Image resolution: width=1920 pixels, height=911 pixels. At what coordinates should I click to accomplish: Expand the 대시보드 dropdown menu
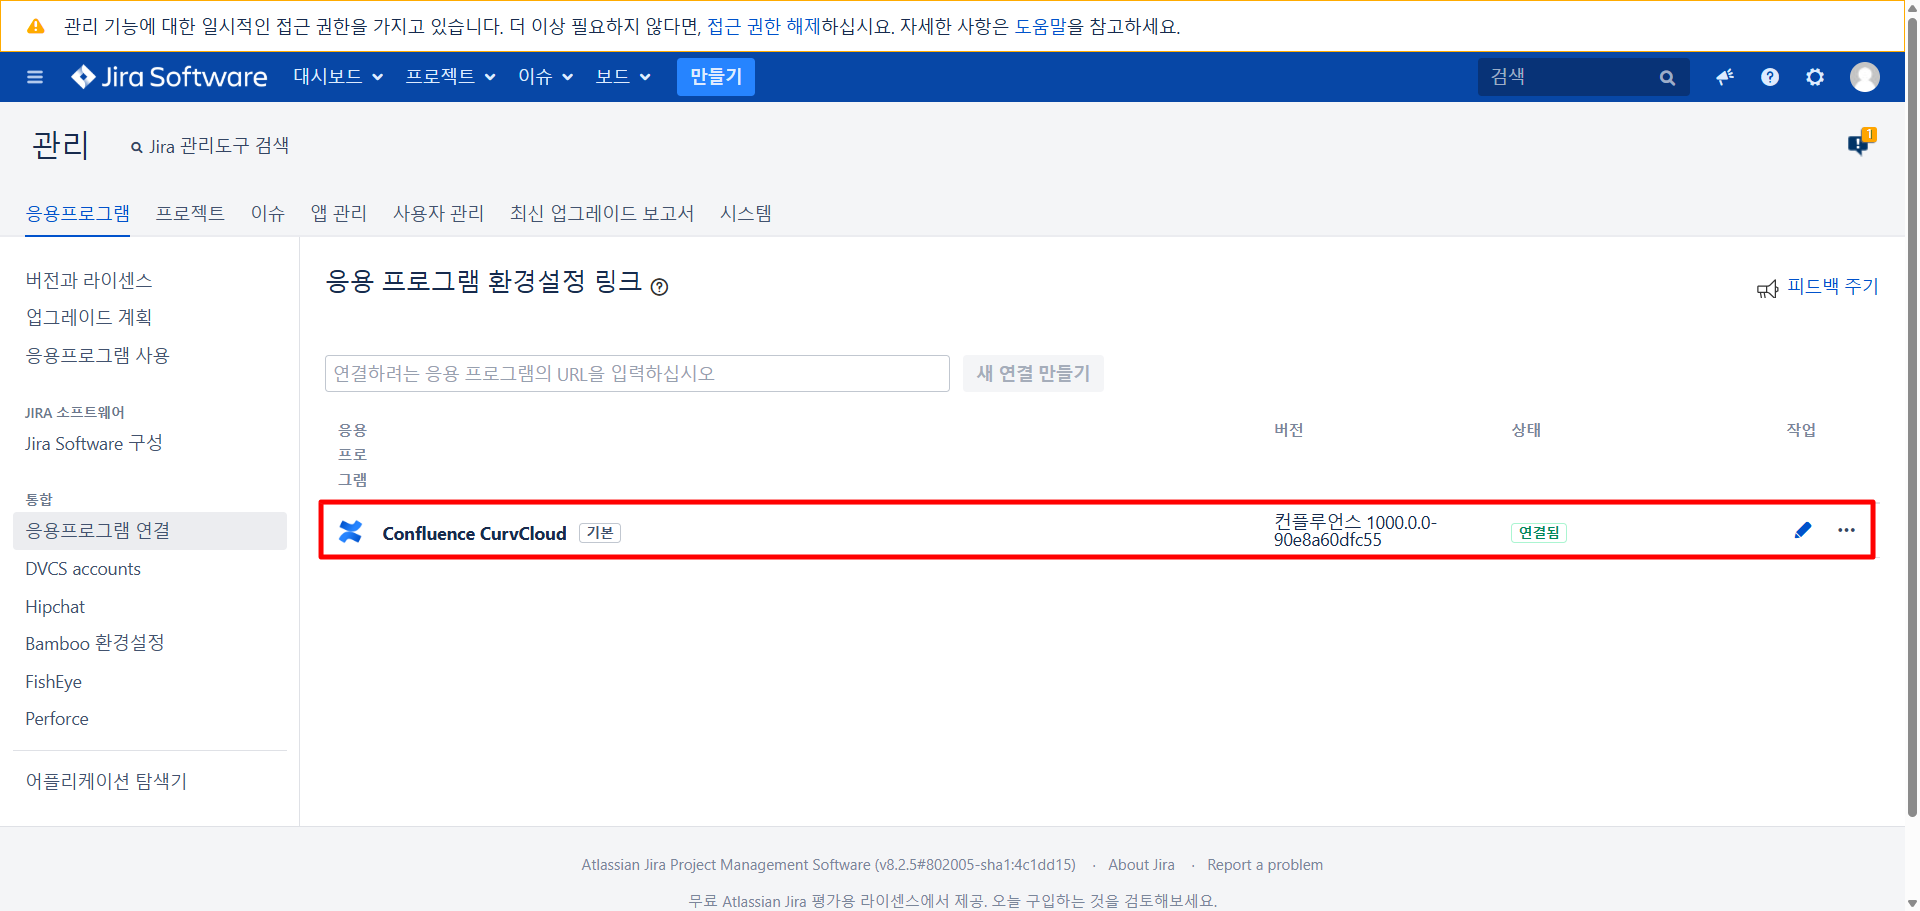point(338,77)
